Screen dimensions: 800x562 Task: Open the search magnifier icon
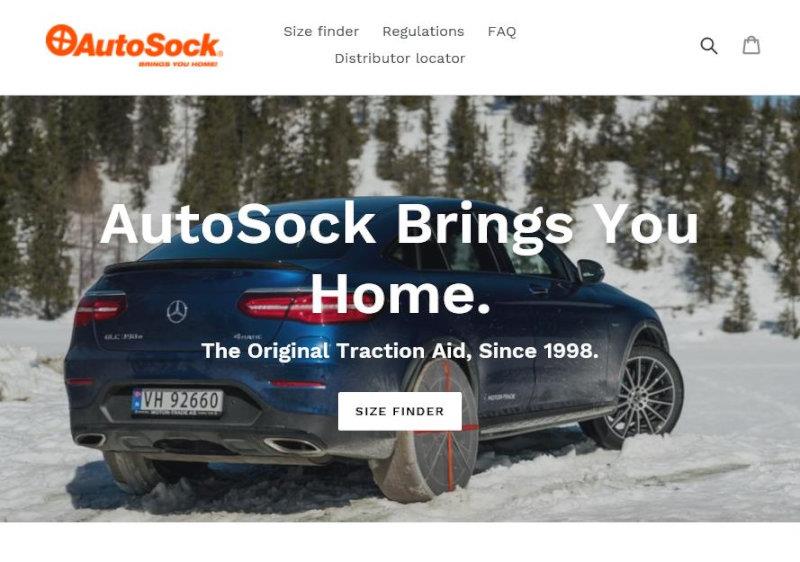pyautogui.click(x=709, y=46)
